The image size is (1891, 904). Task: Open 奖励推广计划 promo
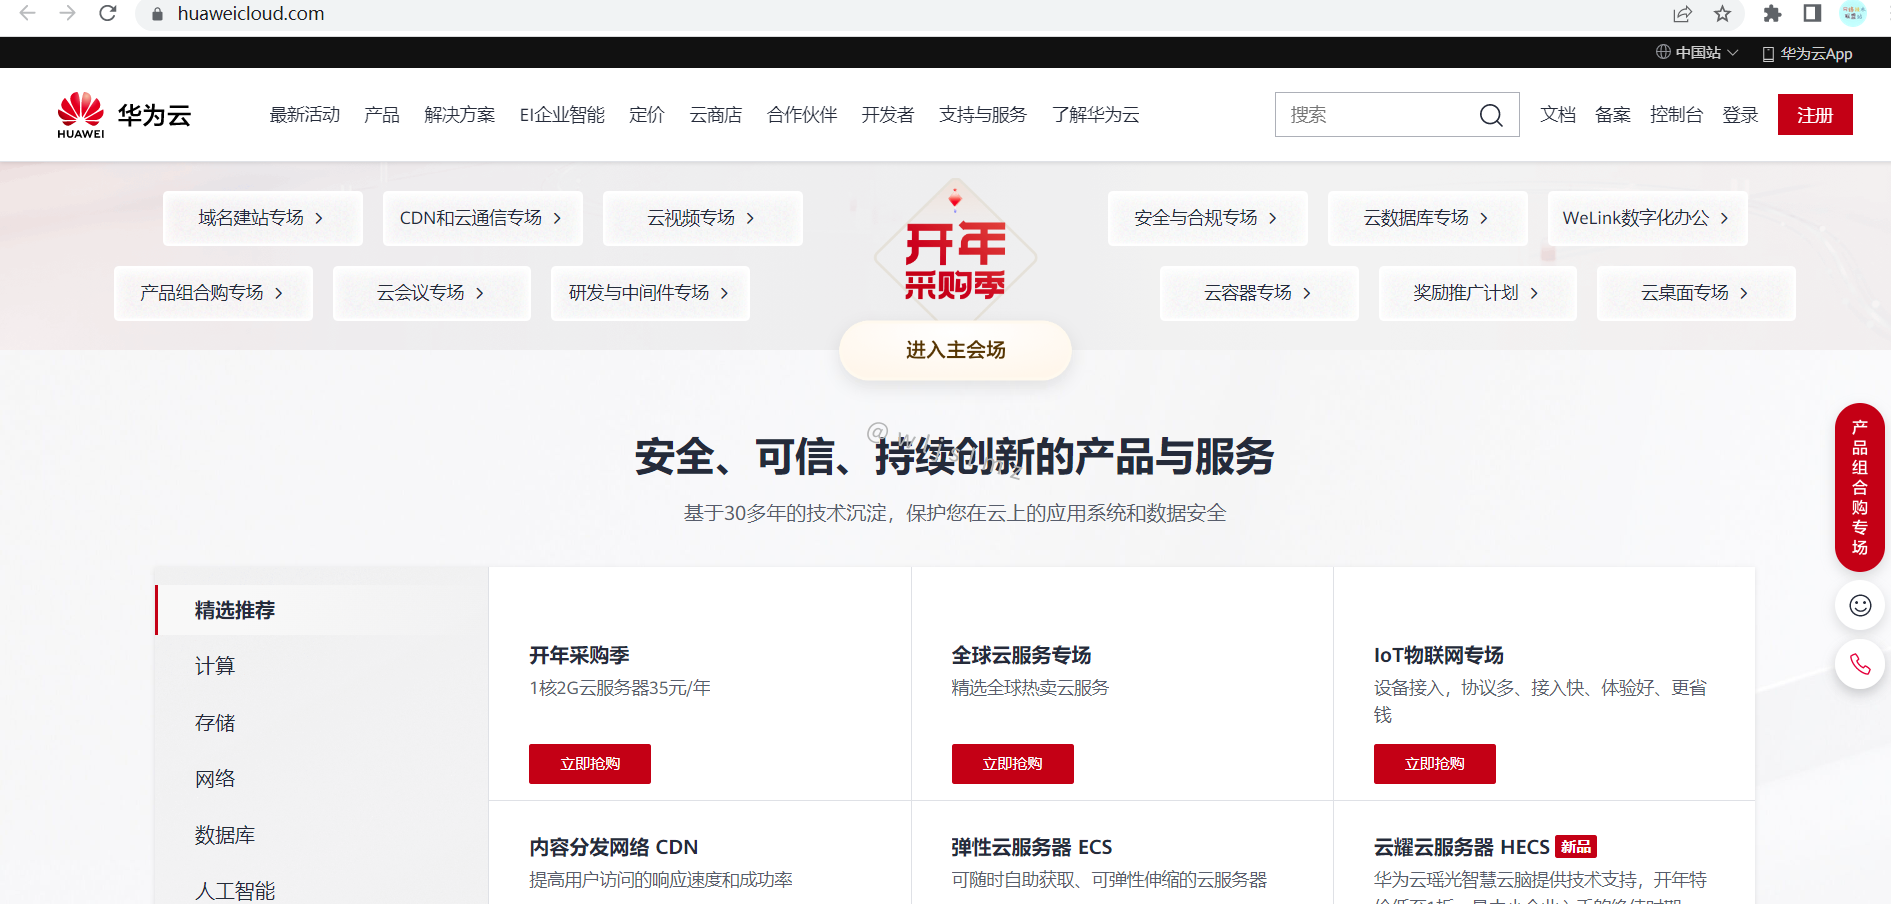click(1477, 293)
